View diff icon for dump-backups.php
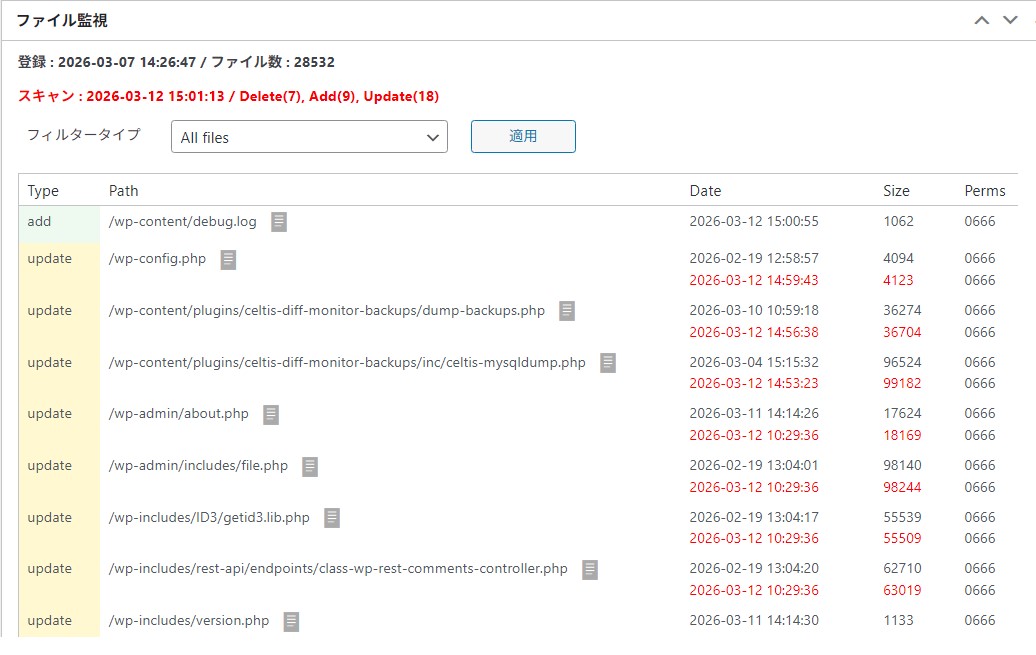The image size is (1036, 655). pyautogui.click(x=567, y=311)
